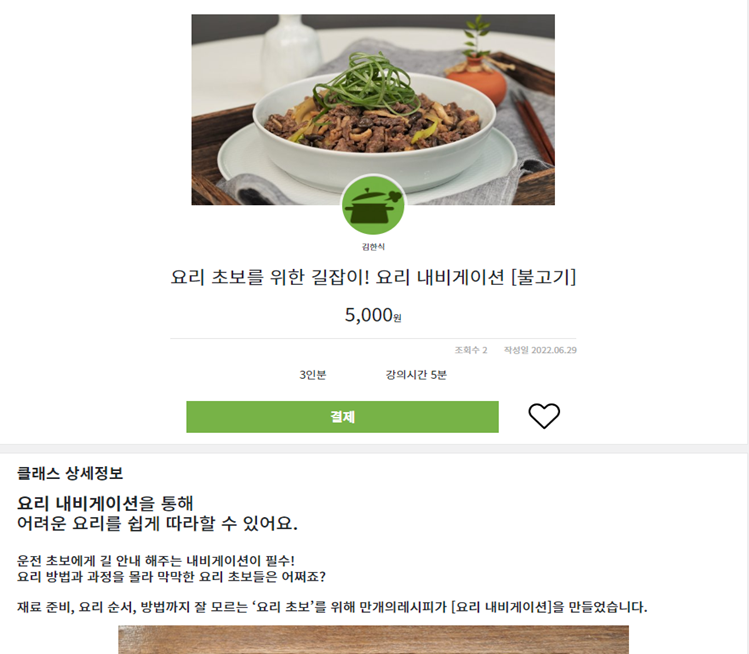
Task: Open author 김한식's profile name
Action: 373,247
